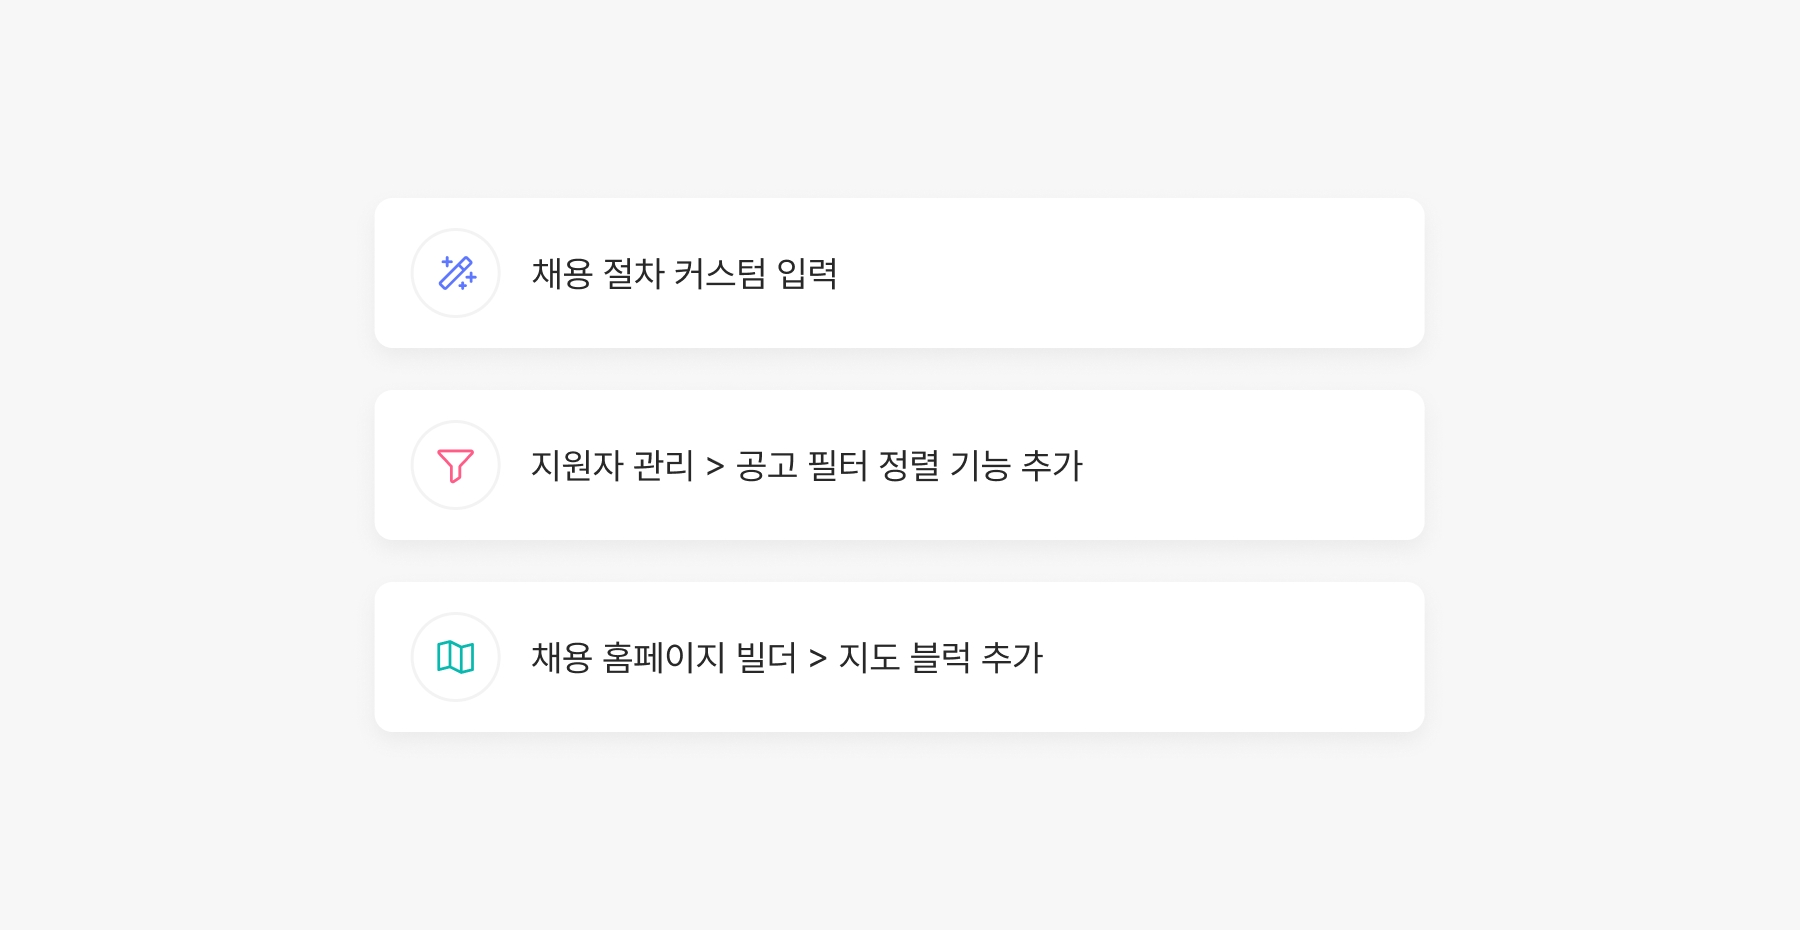The image size is (1800, 930).
Task: Click the word 절차 in first card
Action: tap(633, 274)
